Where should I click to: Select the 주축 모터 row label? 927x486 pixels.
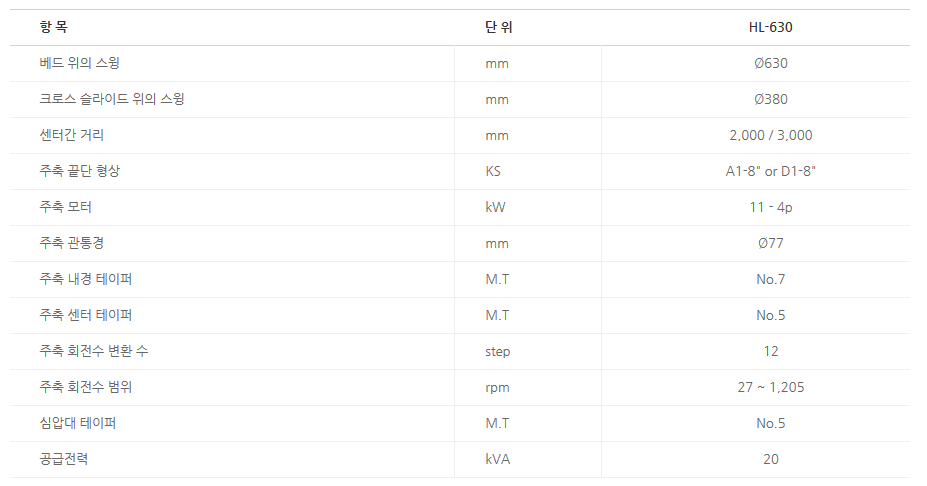66,207
